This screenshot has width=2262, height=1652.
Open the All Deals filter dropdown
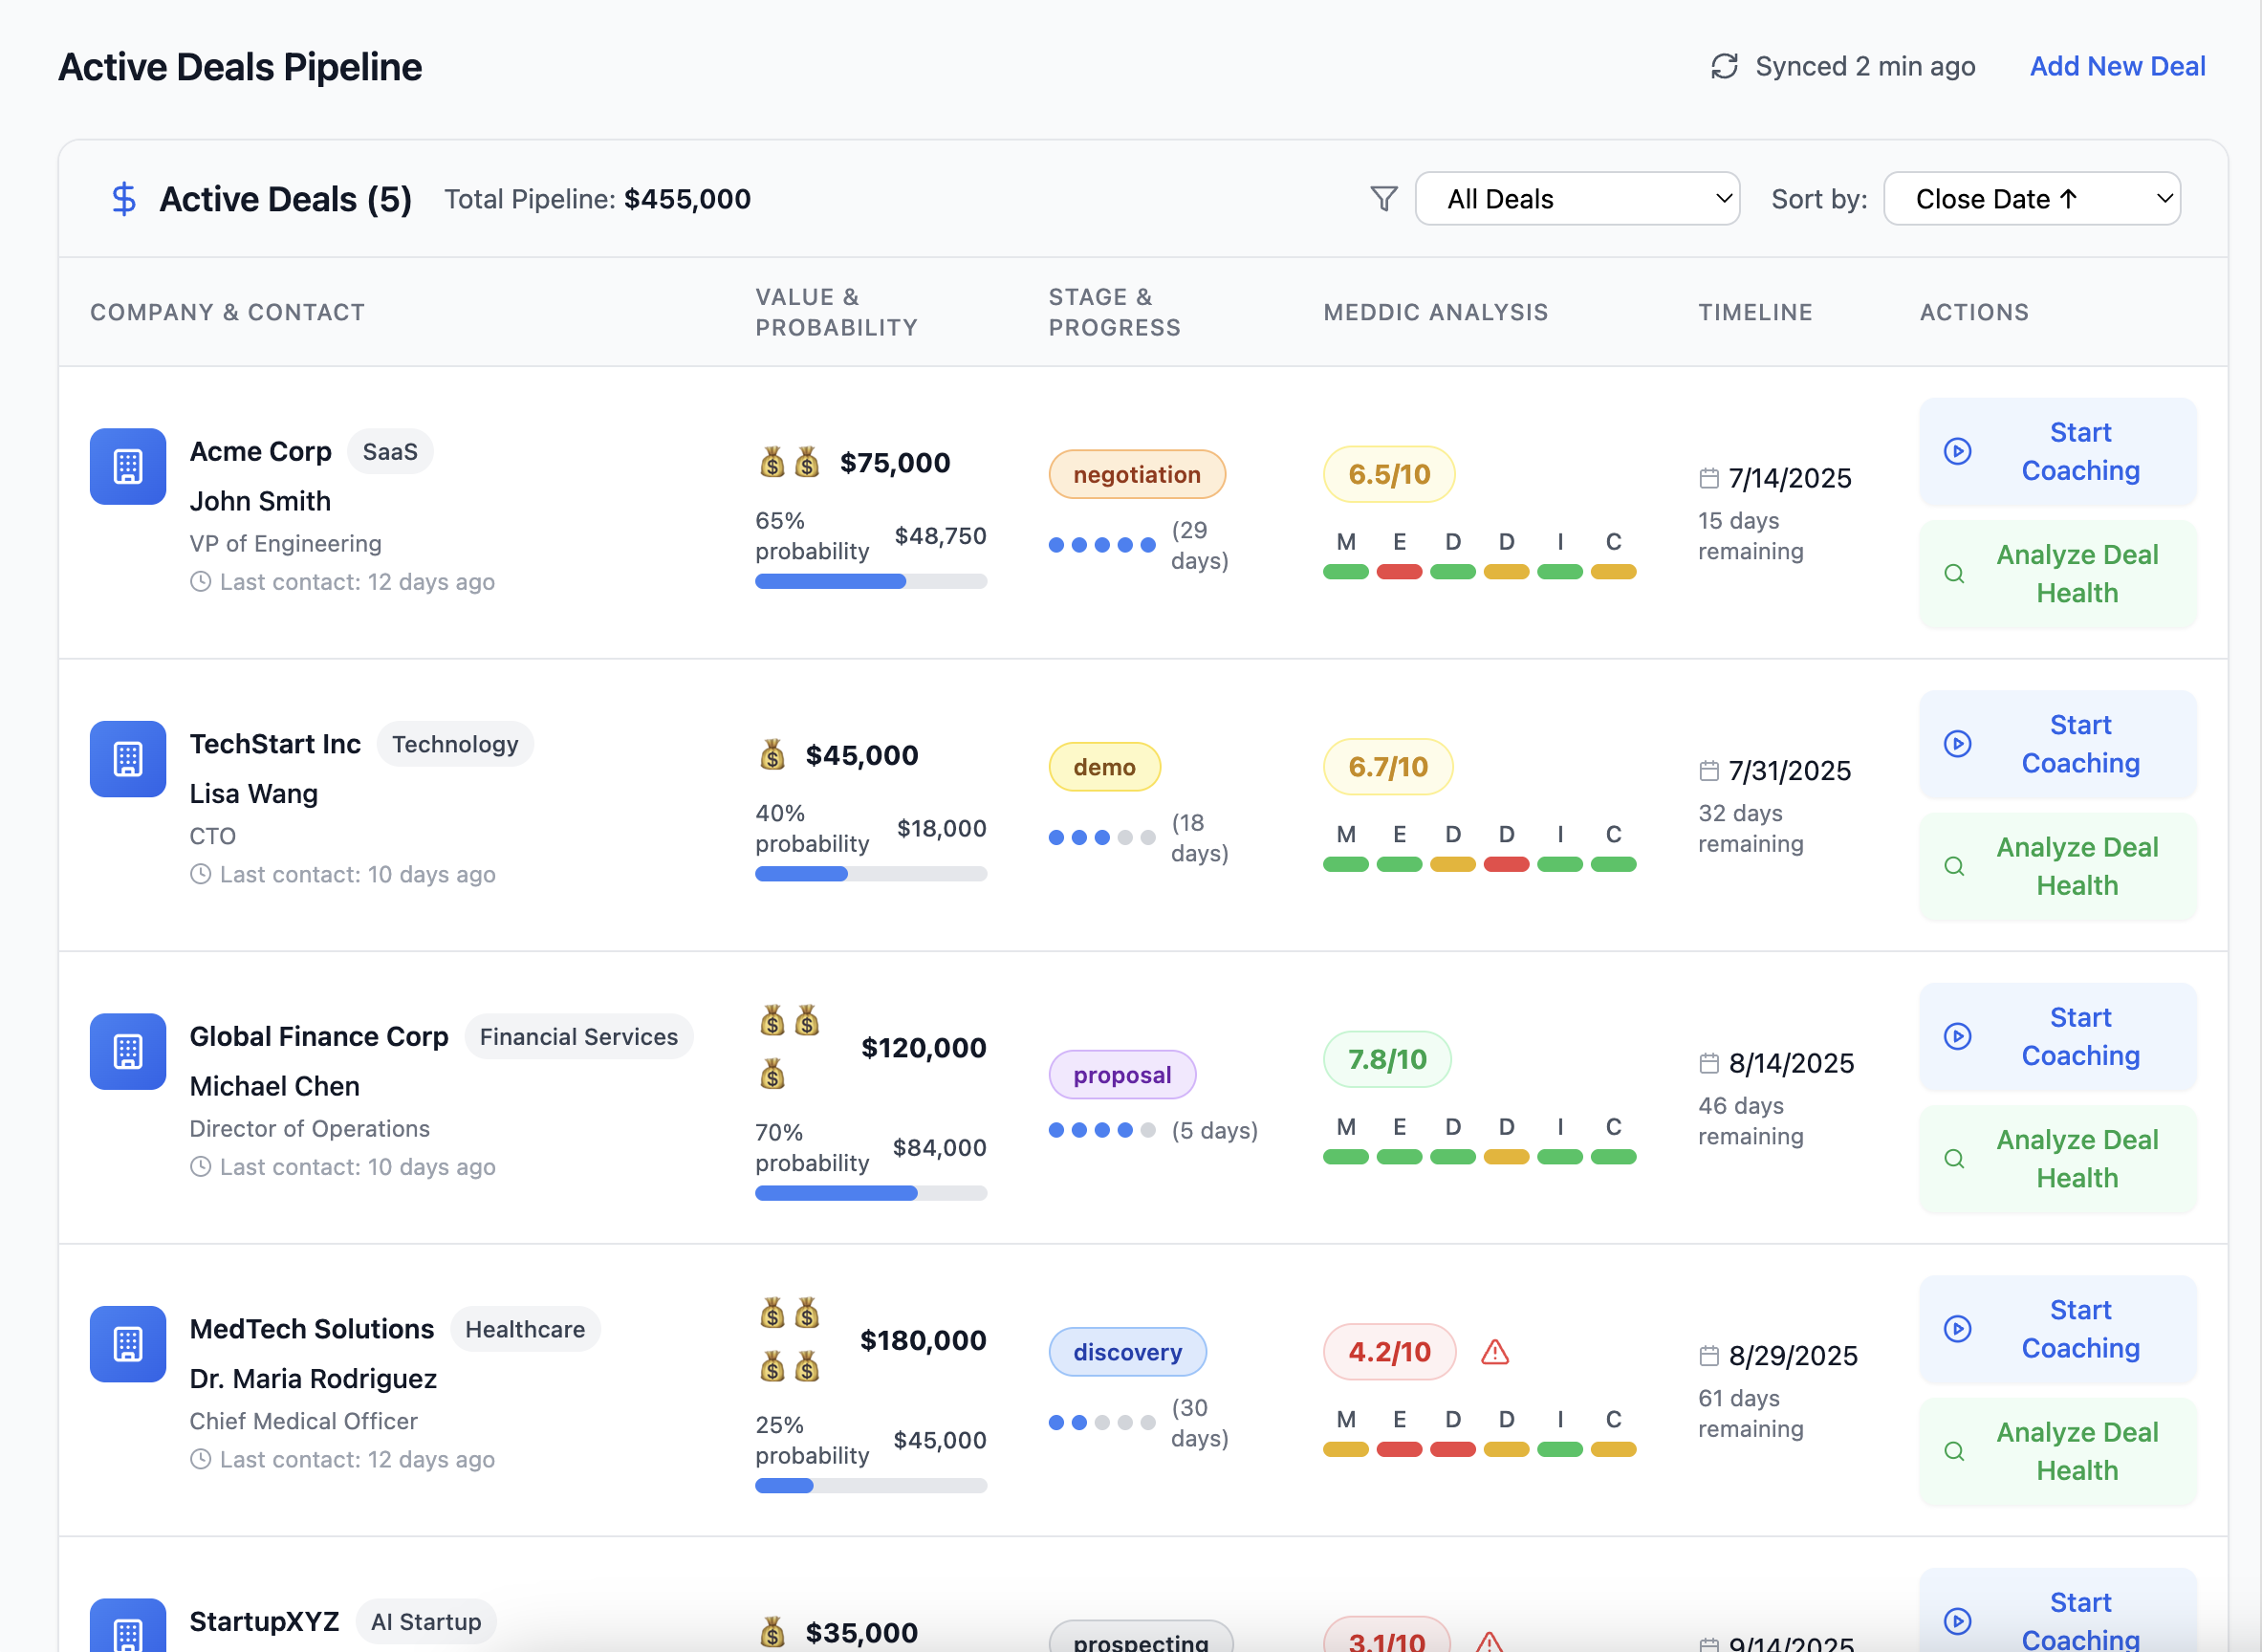click(x=1577, y=198)
